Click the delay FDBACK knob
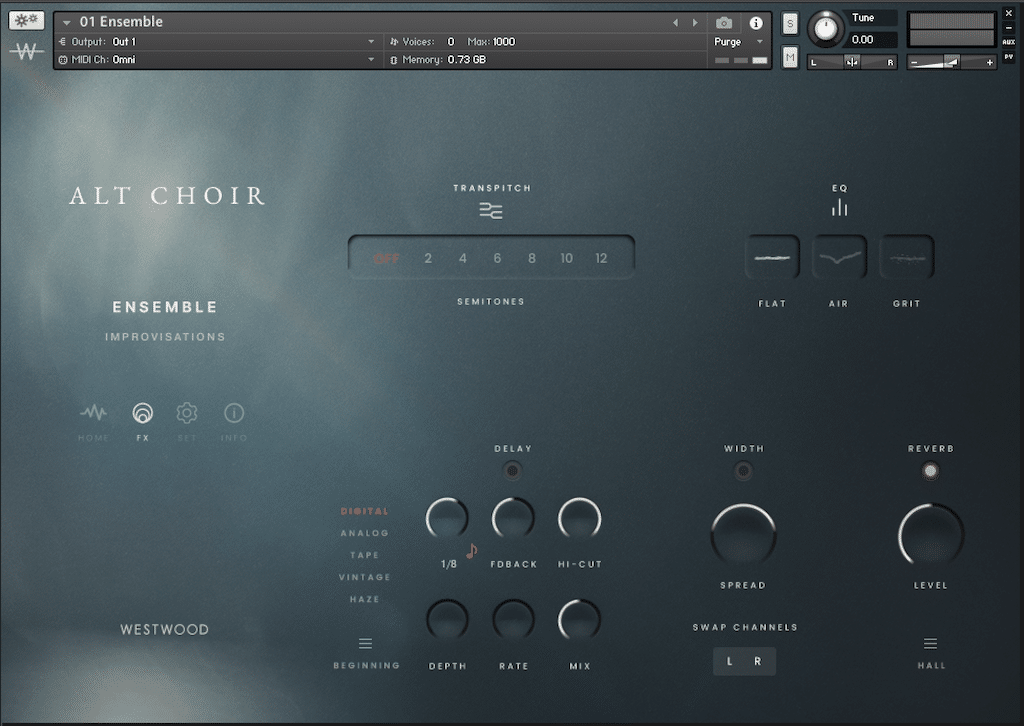This screenshot has height=726, width=1024. (x=513, y=519)
